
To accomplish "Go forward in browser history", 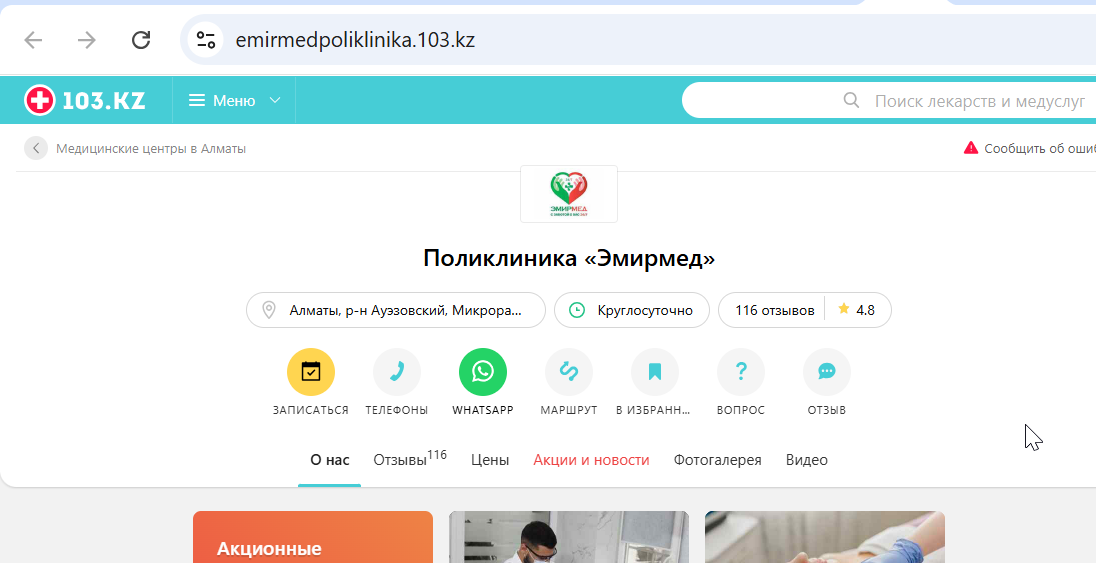I will [87, 40].
